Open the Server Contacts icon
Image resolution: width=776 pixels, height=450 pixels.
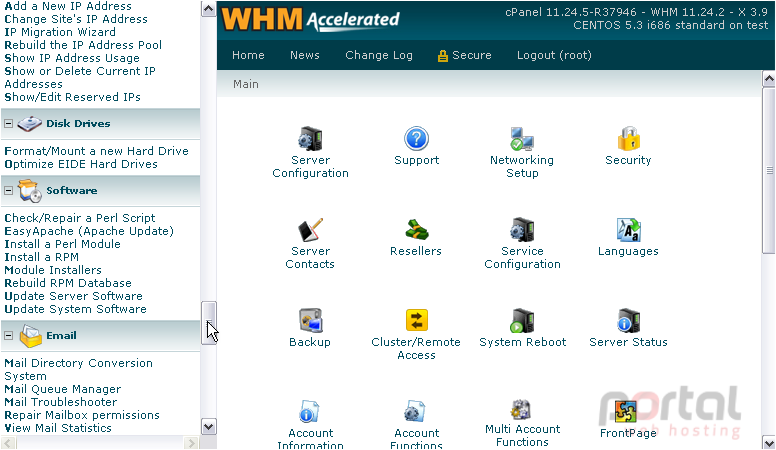click(x=310, y=230)
